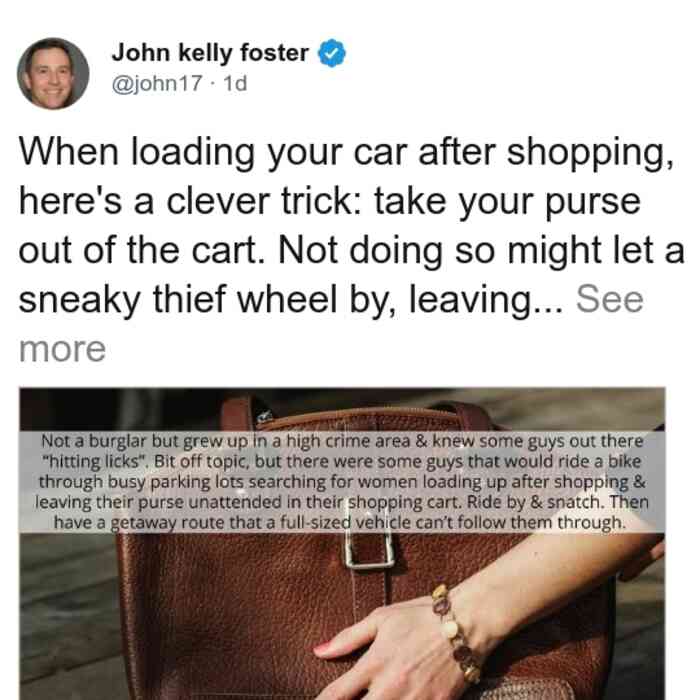Image resolution: width=700 pixels, height=700 pixels.
Task: Expand the post with the See link
Action: pyautogui.click(x=609, y=299)
